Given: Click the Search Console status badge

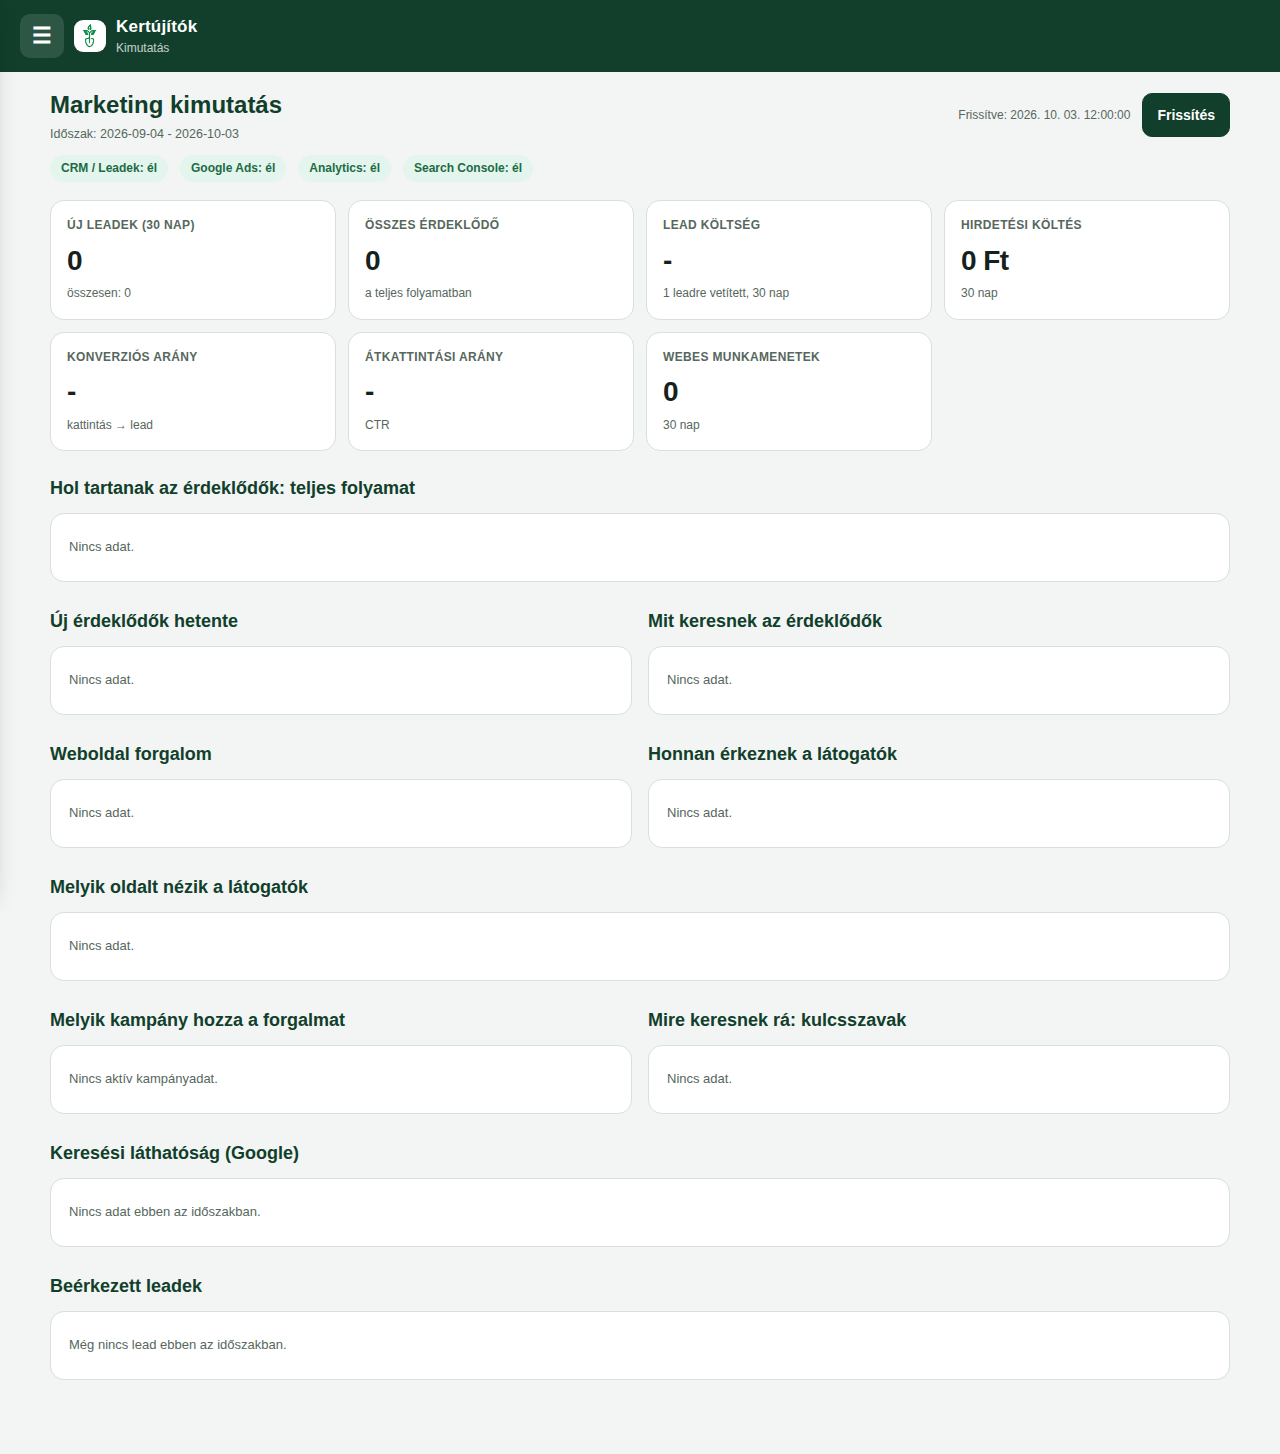Looking at the screenshot, I should pos(468,168).
